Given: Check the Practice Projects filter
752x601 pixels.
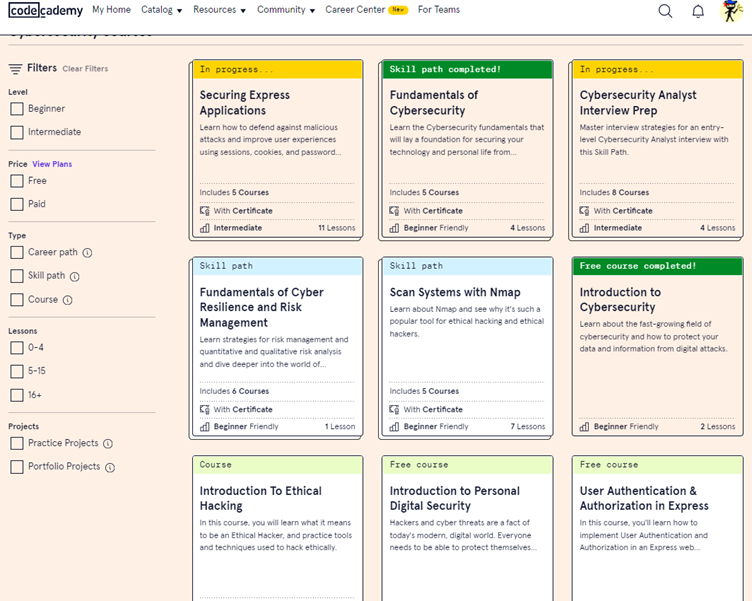Looking at the screenshot, I should (17, 443).
